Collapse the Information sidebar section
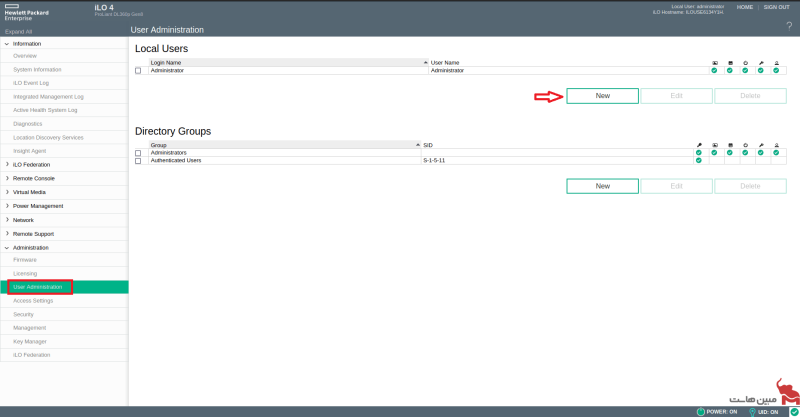The height and width of the screenshot is (417, 800). click(x=7, y=44)
